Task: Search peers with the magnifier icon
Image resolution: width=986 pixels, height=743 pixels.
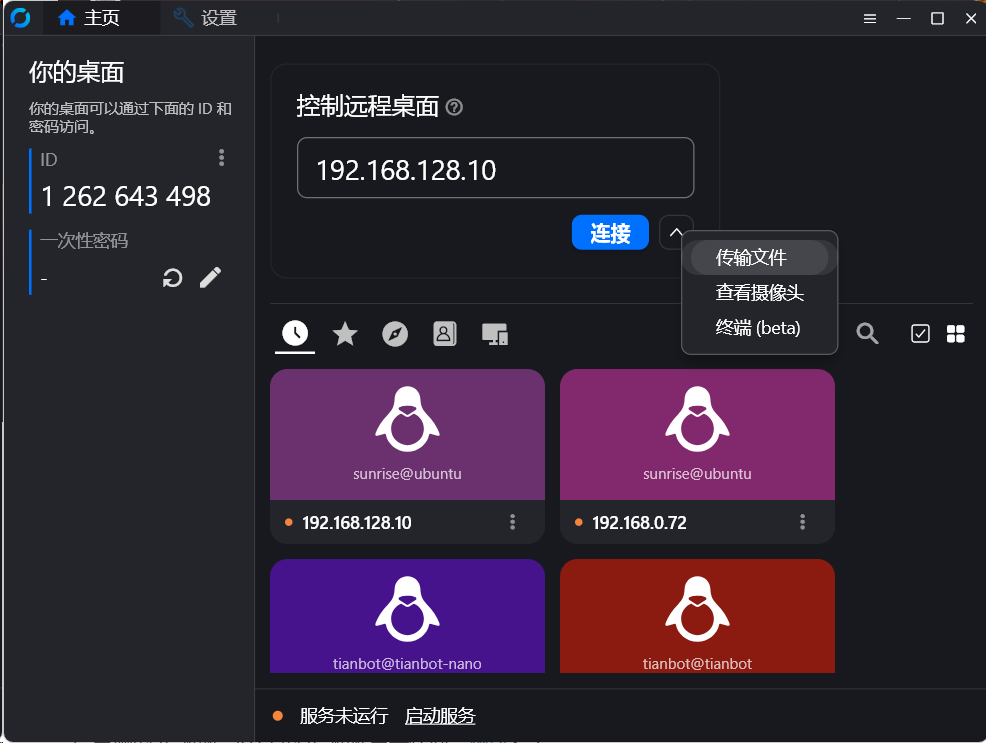Action: click(x=867, y=334)
